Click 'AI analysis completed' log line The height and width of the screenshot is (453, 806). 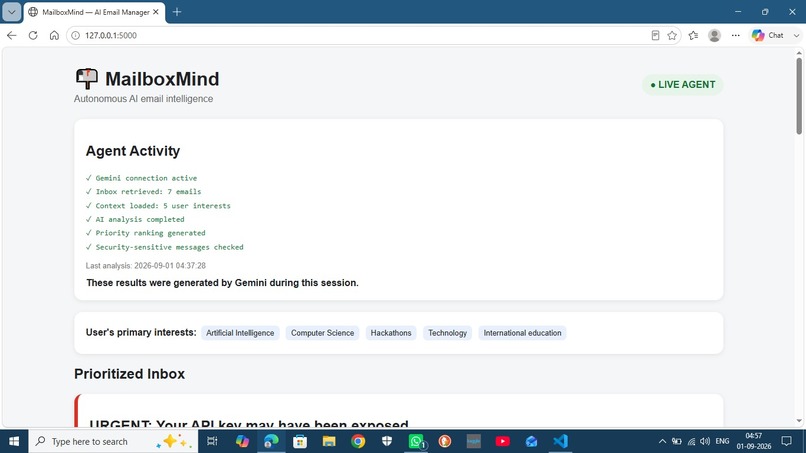[135, 219]
